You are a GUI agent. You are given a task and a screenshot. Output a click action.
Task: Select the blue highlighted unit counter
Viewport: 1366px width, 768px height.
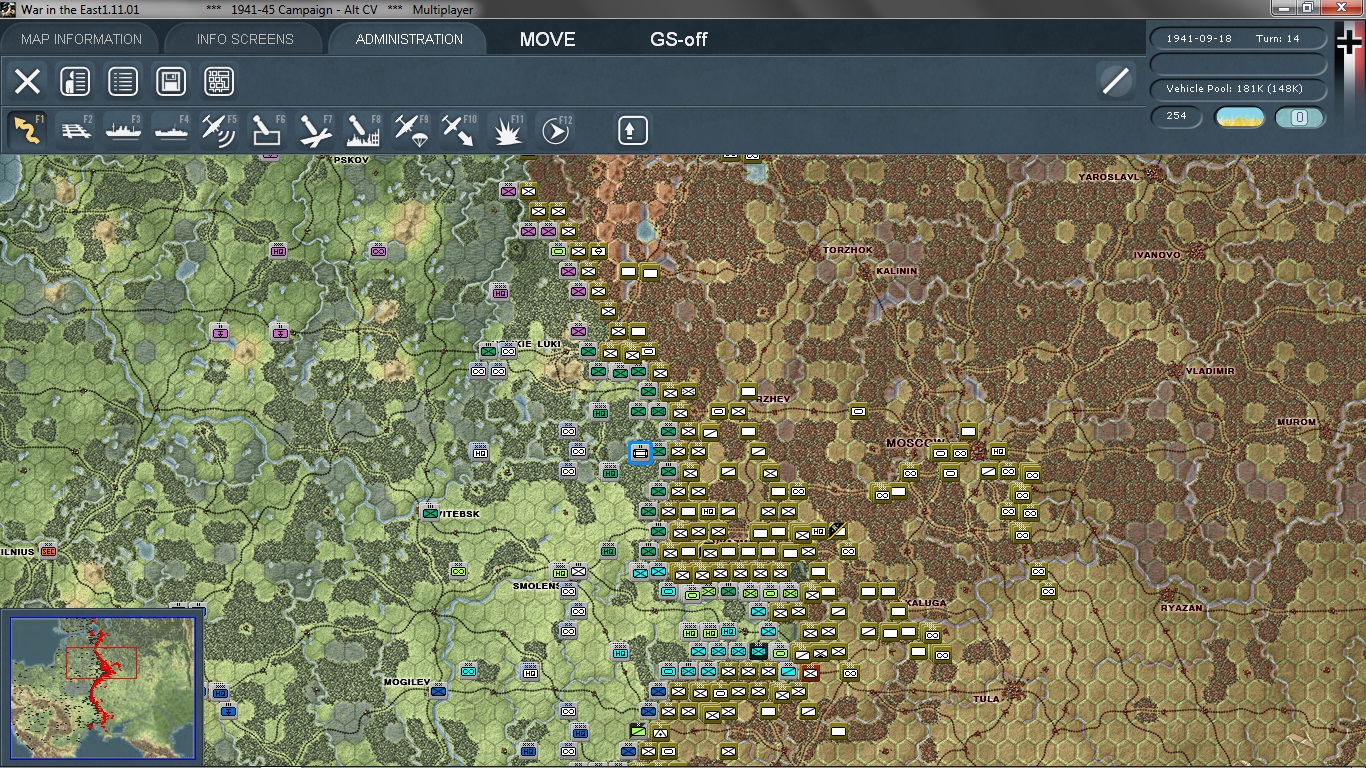(640, 453)
